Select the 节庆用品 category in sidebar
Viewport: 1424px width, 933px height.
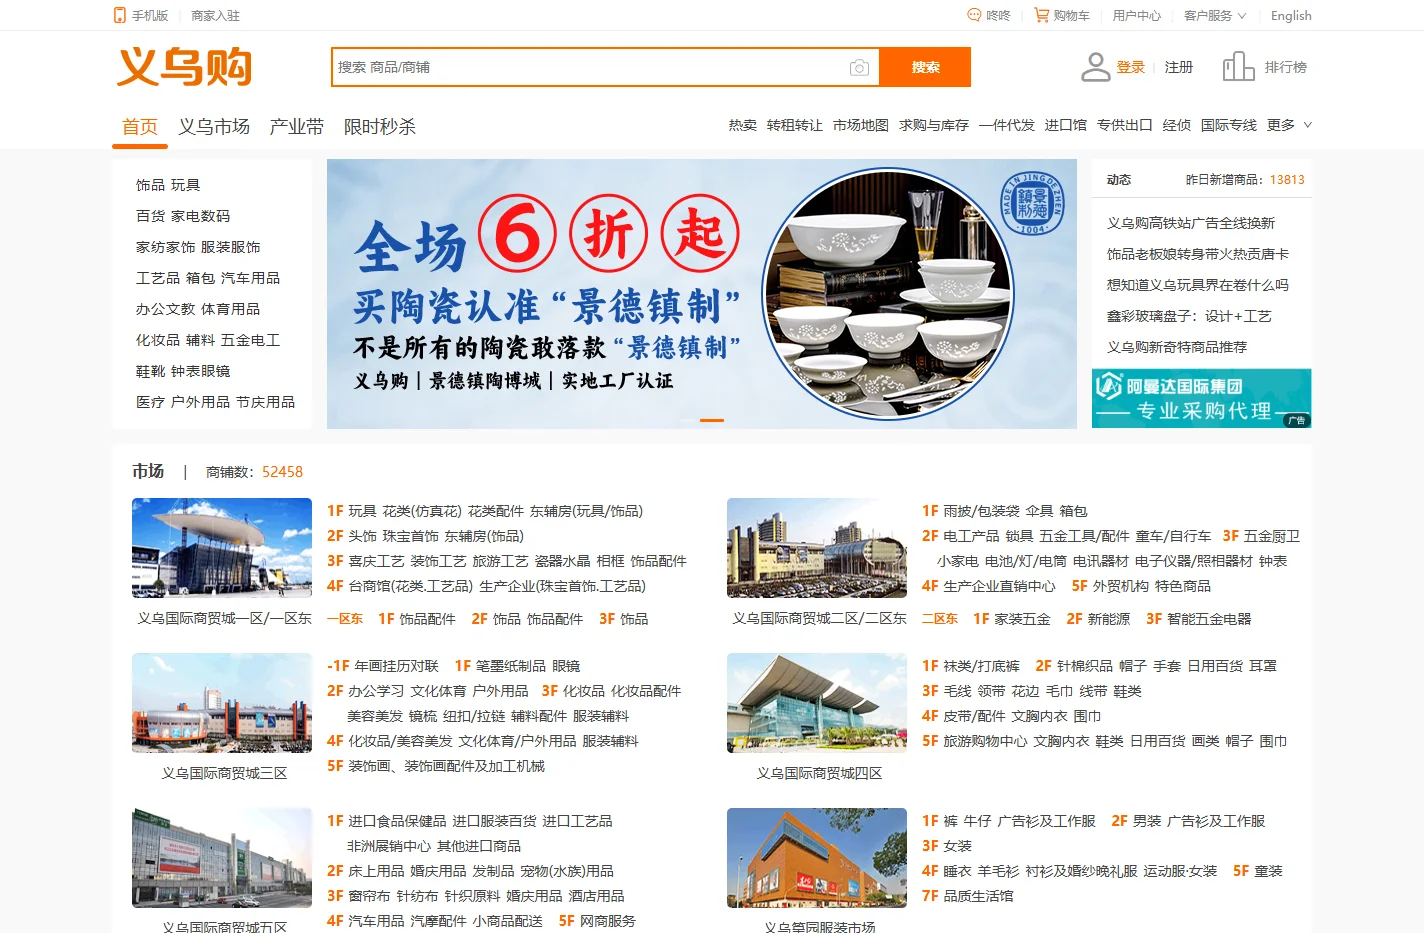click(x=265, y=402)
